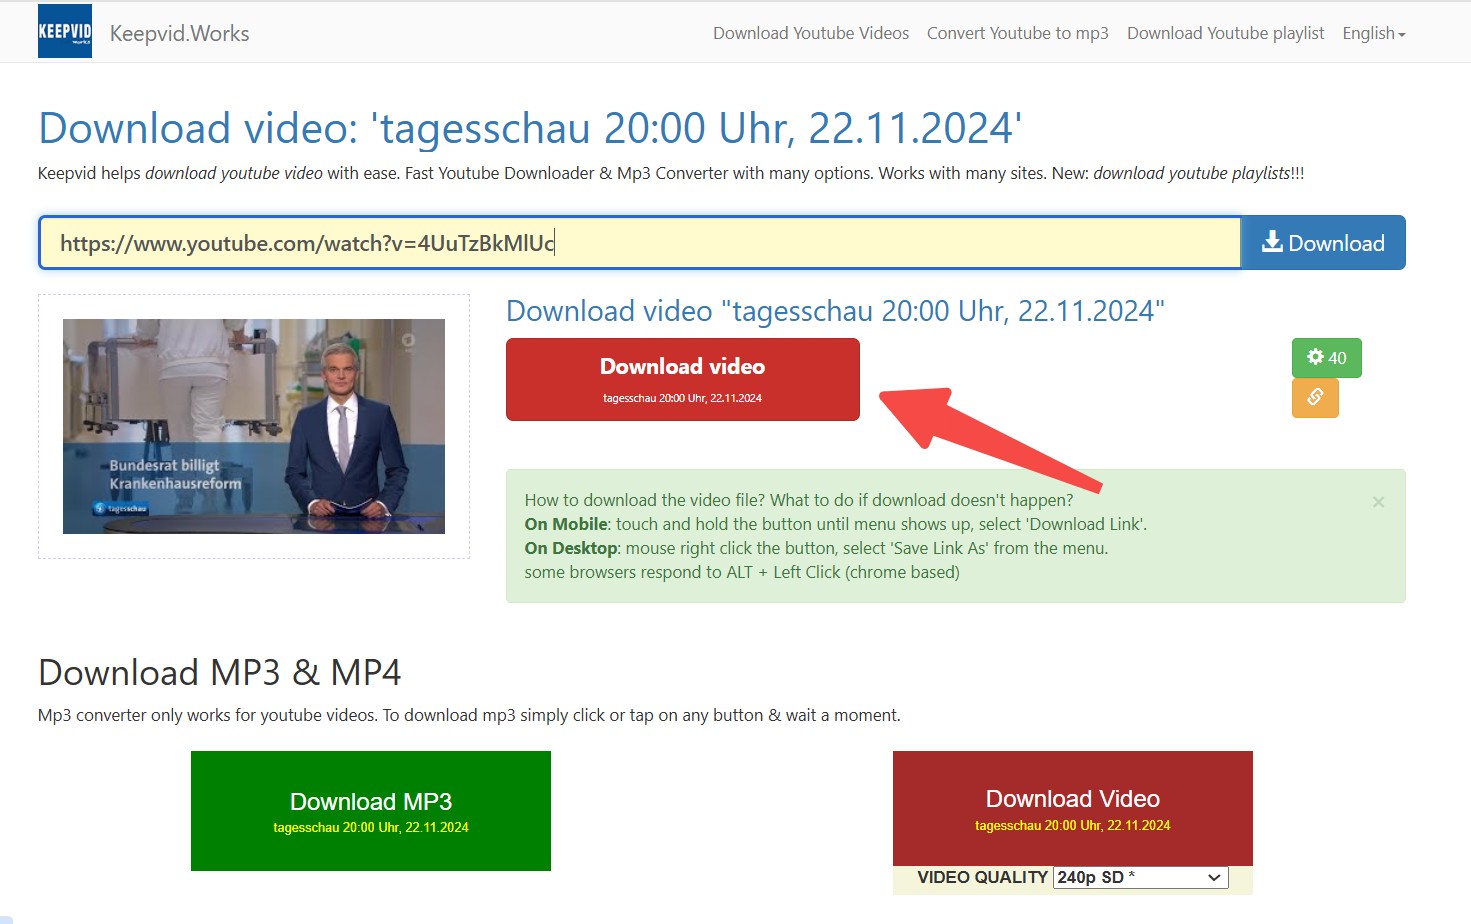Click the blue Download button
The height and width of the screenshot is (924, 1471).
[x=1323, y=243]
